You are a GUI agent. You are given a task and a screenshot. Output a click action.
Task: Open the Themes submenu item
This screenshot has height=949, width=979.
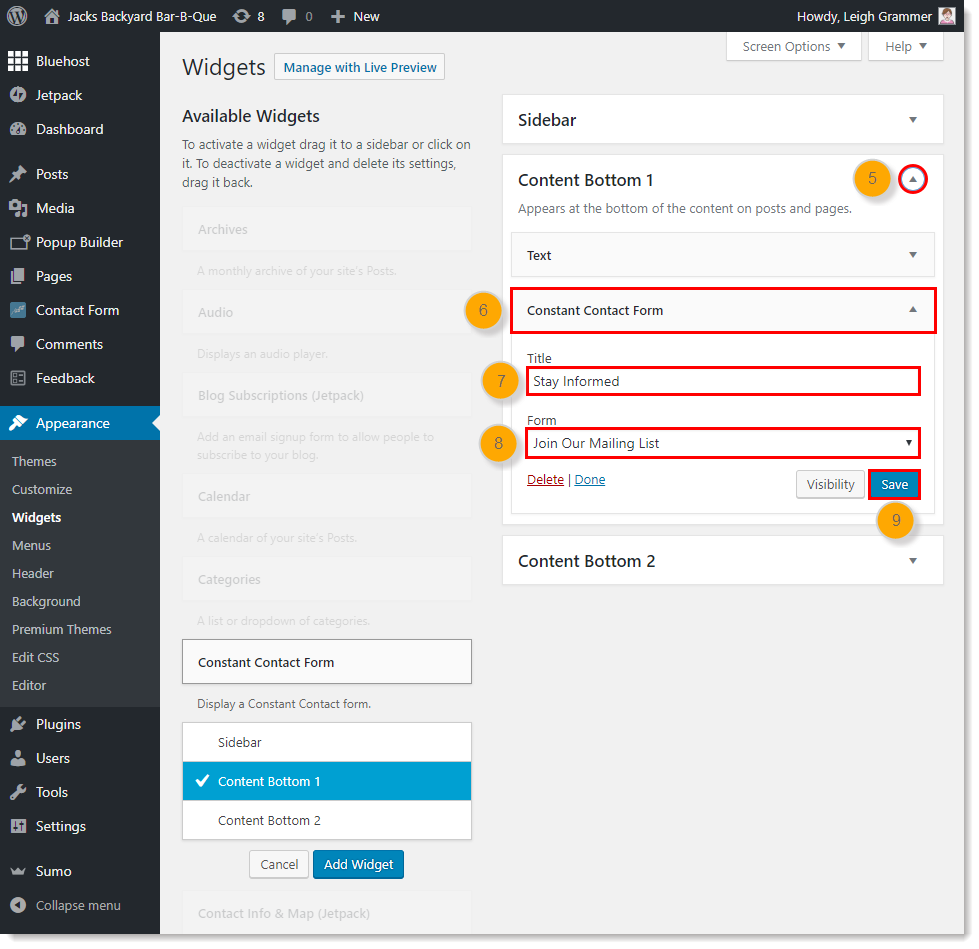click(34, 461)
